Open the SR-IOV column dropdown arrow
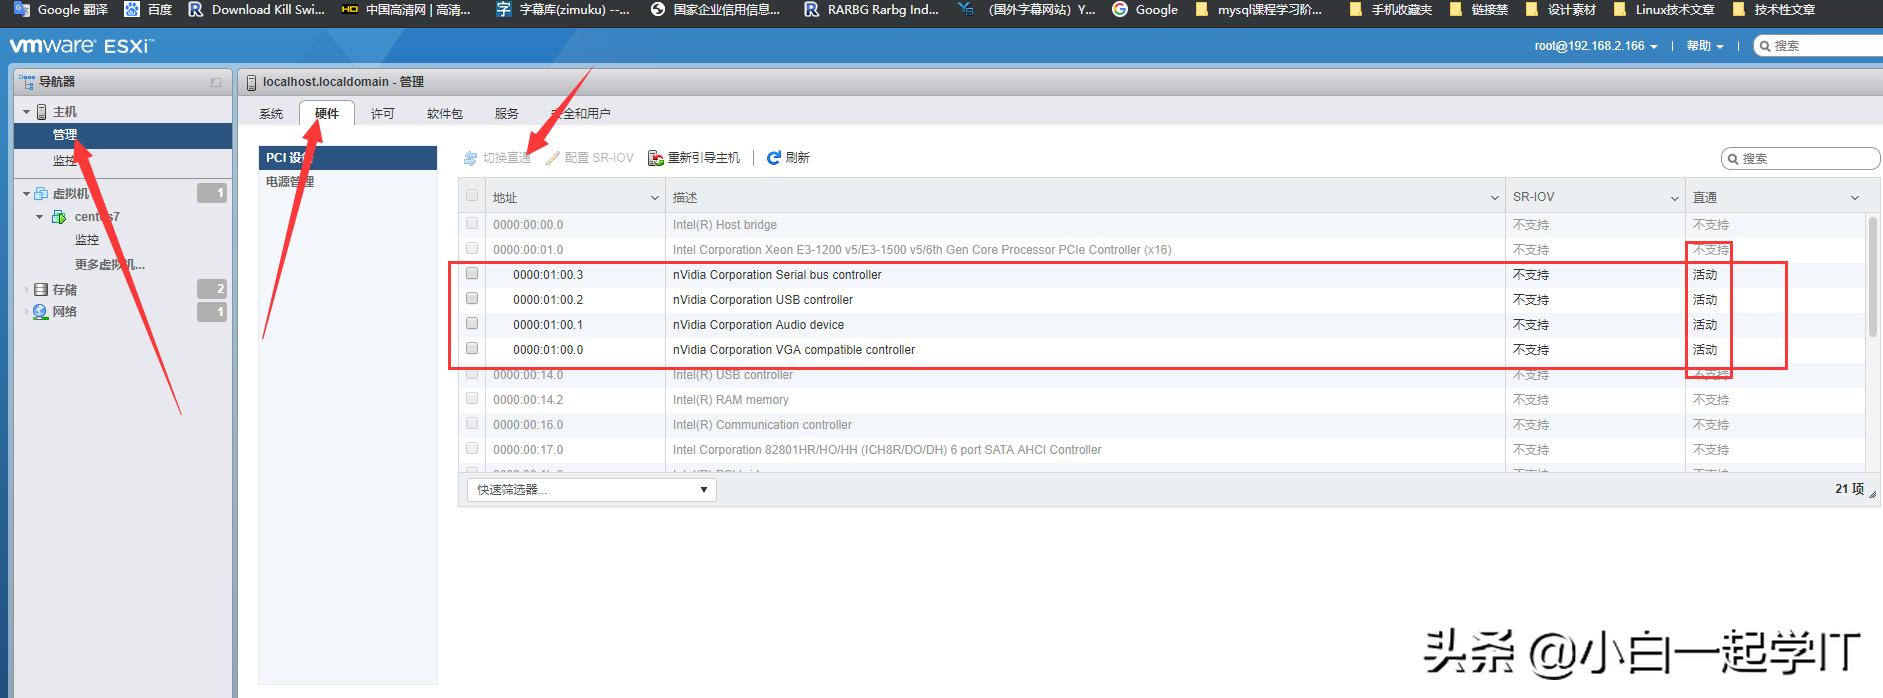1883x698 pixels. pos(1675,198)
